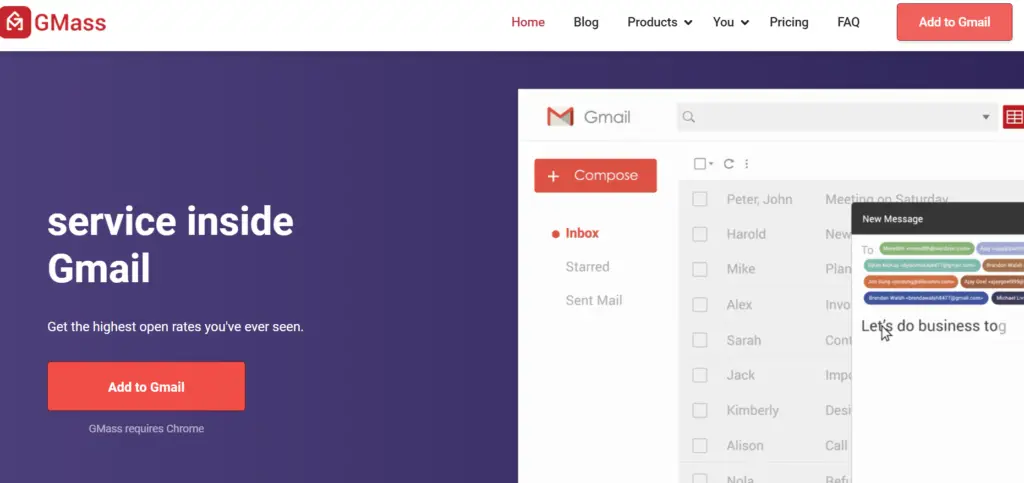1024x483 pixels.
Task: Toggle the select-all checkbox above inbox
Action: click(x=700, y=164)
